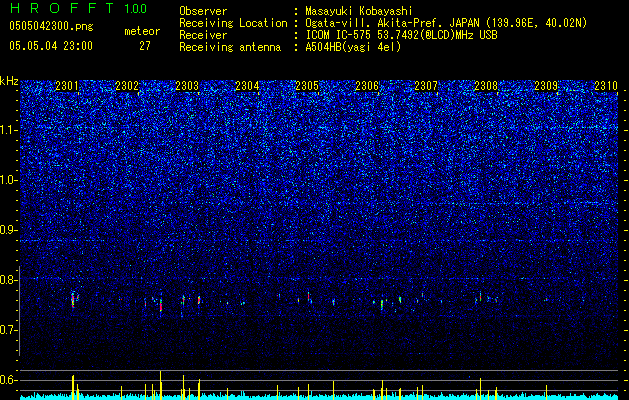This screenshot has height=400, width=629.
Task: Click the 2301 time marker
Action: click(x=67, y=85)
